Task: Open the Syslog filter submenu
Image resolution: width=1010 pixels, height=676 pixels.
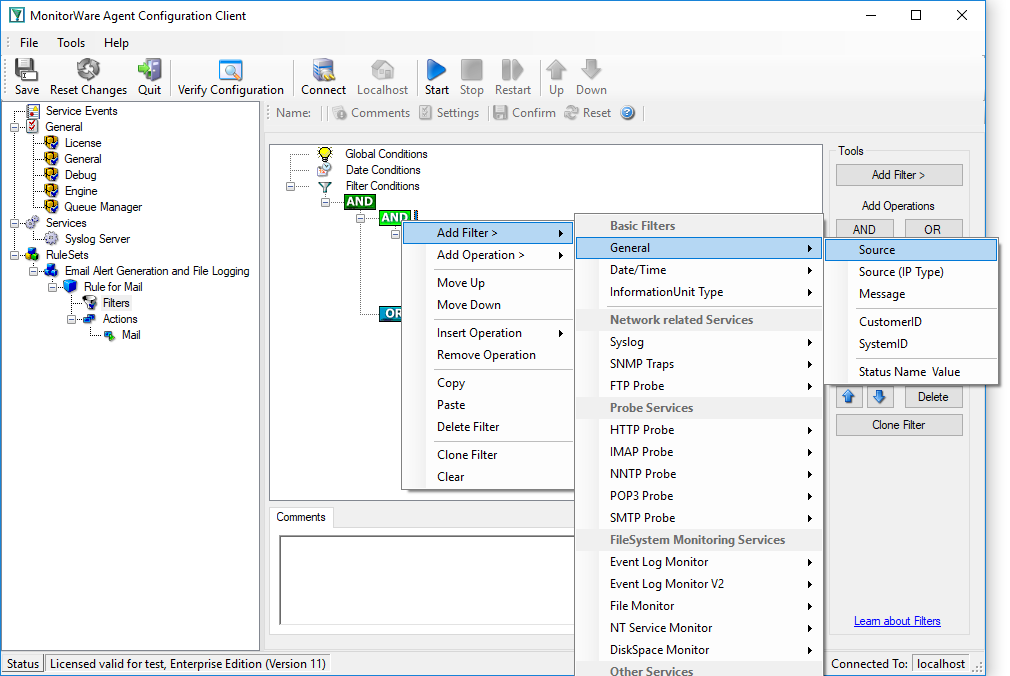Action: (x=699, y=342)
